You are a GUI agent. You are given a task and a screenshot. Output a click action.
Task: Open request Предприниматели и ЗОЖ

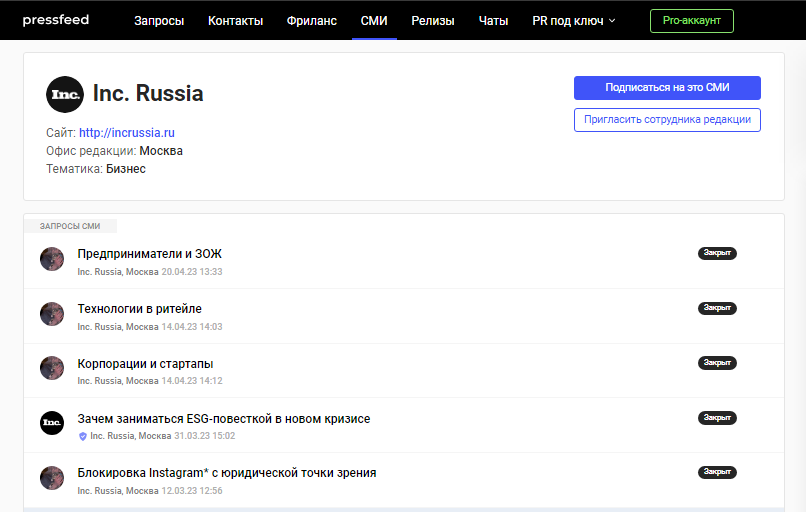pos(150,253)
